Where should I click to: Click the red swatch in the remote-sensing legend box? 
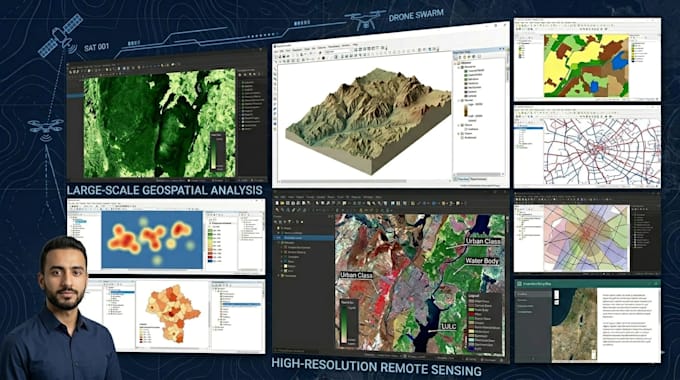coord(472,314)
